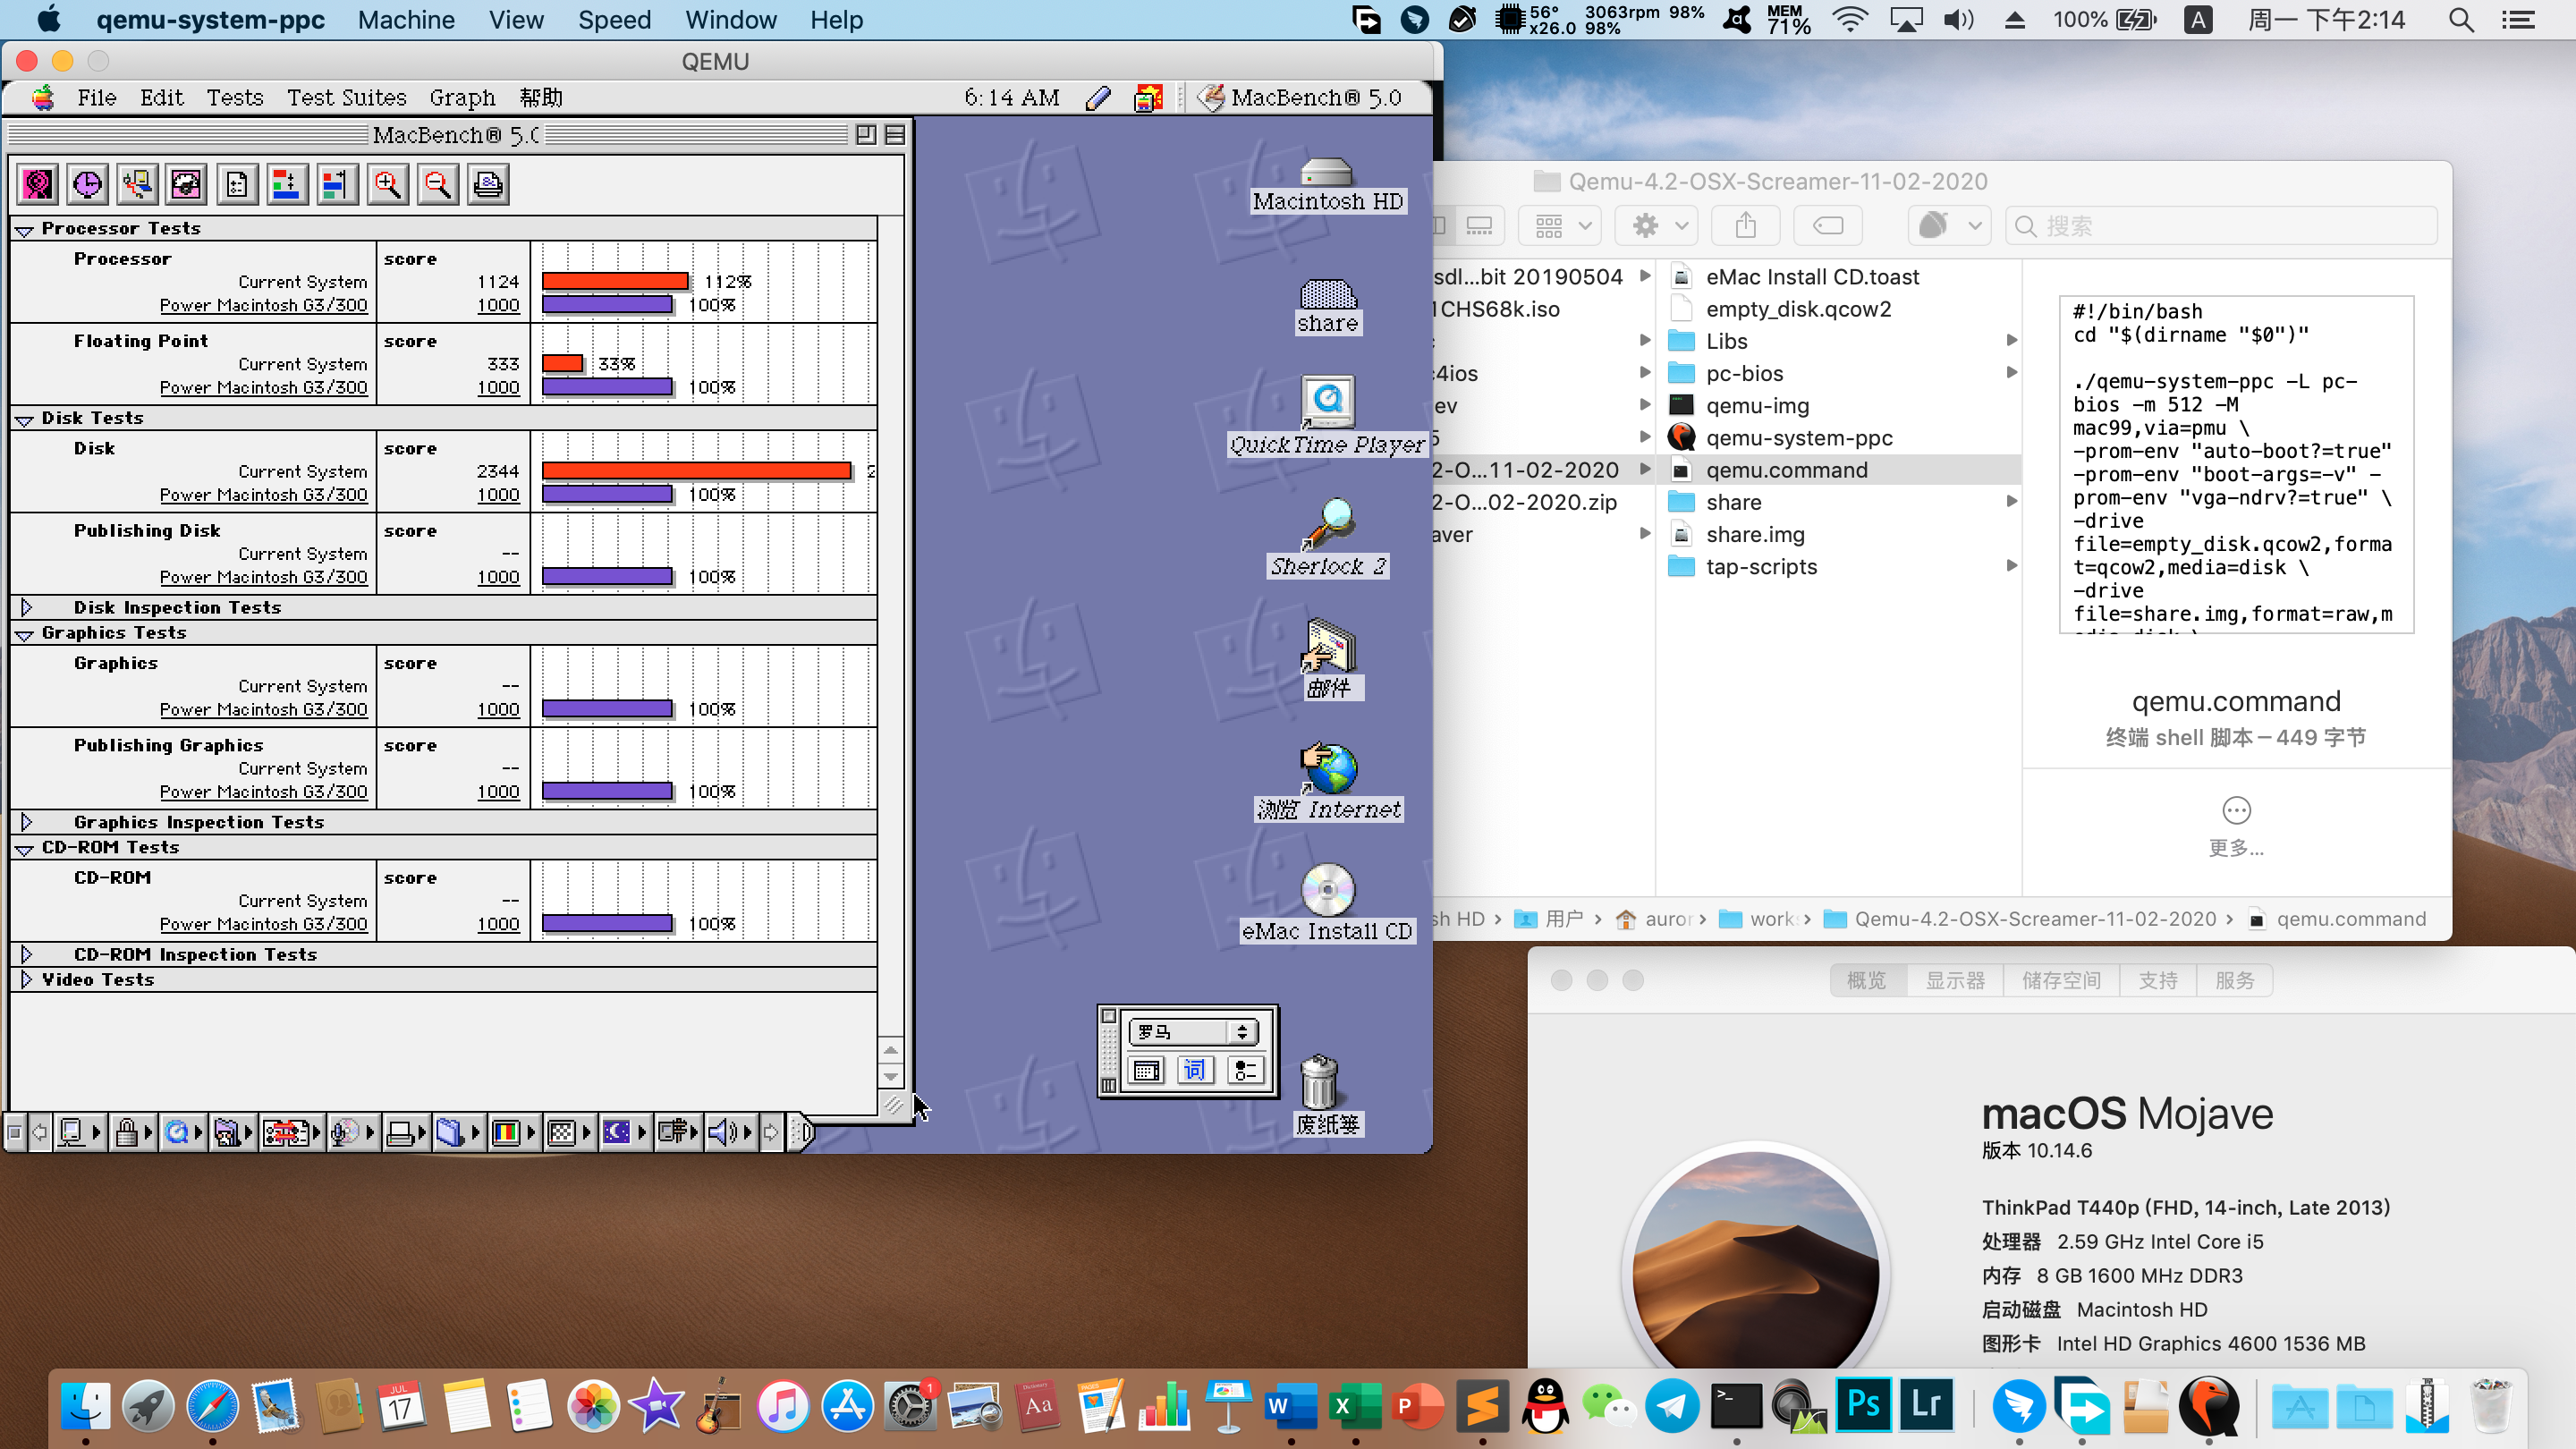Click the purple clock toolbar icon
Image resolution: width=2576 pixels, height=1449 pixels.
pyautogui.click(x=87, y=184)
